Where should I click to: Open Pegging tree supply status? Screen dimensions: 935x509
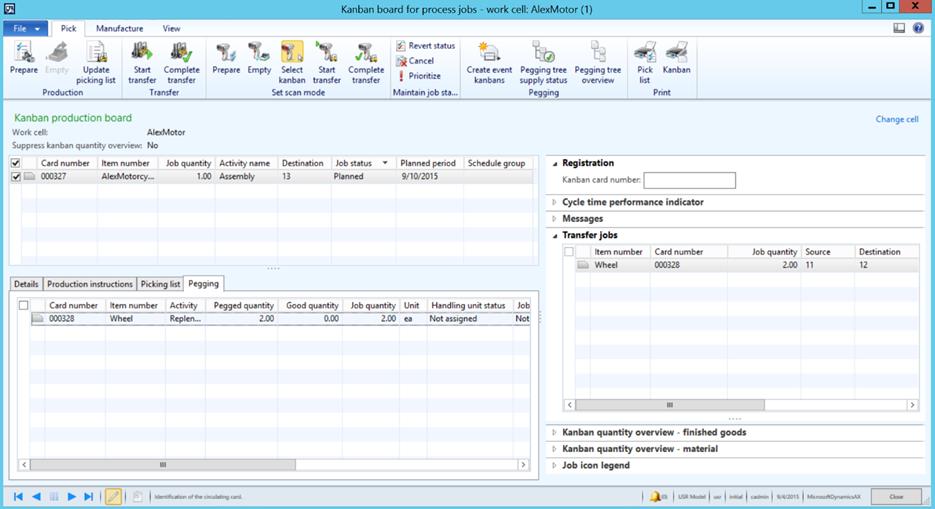point(543,63)
